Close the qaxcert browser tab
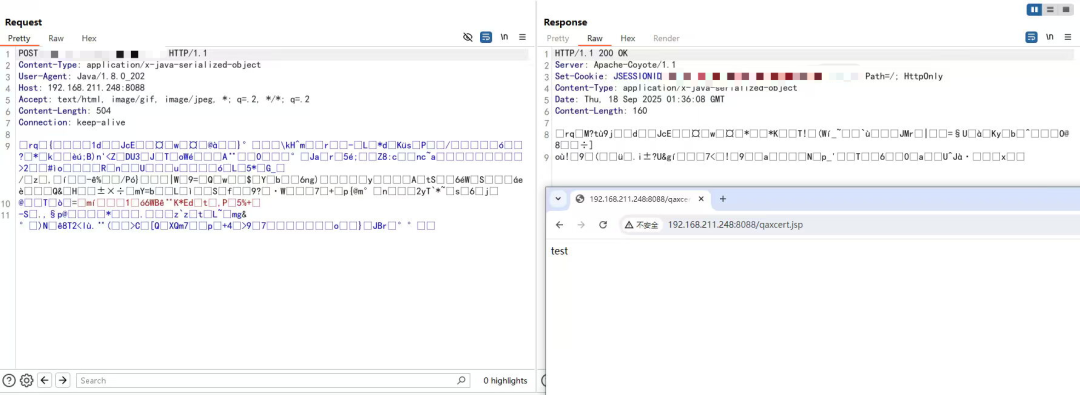This screenshot has width=1080, height=395. click(701, 199)
